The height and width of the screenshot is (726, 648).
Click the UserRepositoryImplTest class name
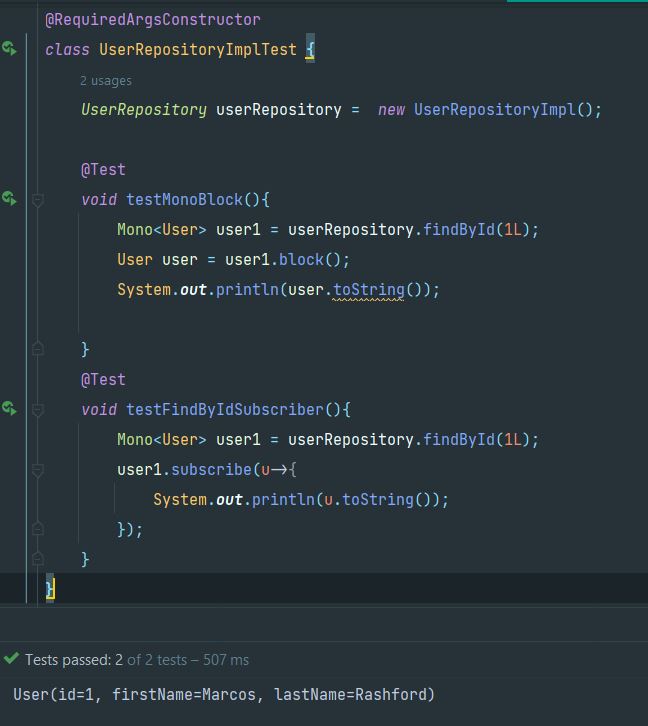coord(198,50)
